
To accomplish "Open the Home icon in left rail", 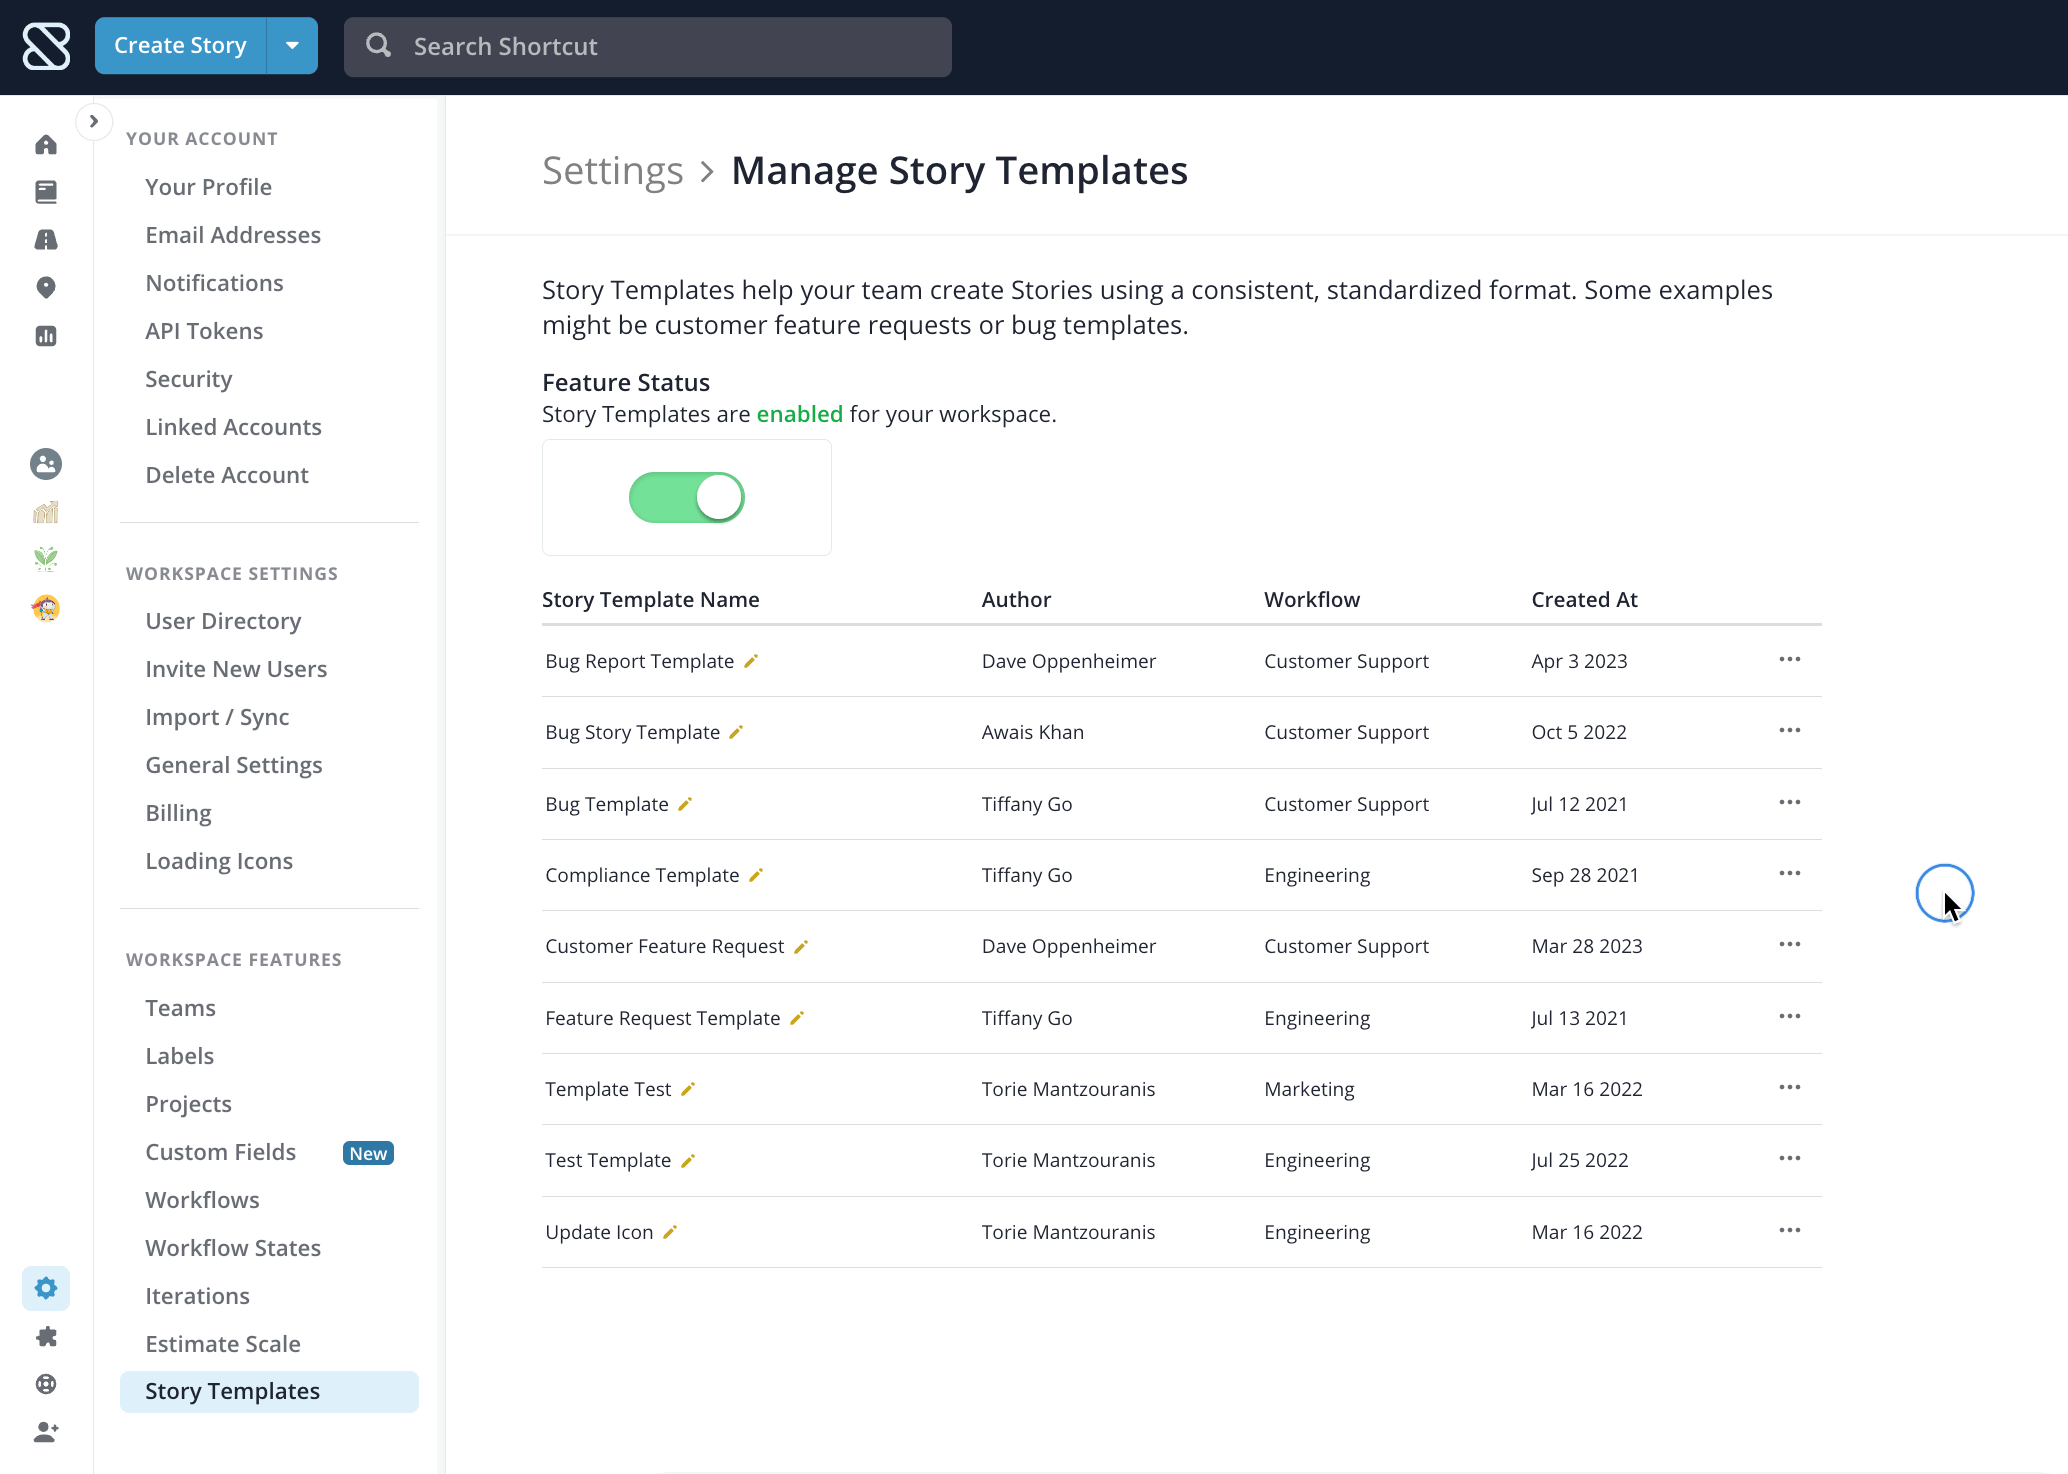I will pos(46,145).
